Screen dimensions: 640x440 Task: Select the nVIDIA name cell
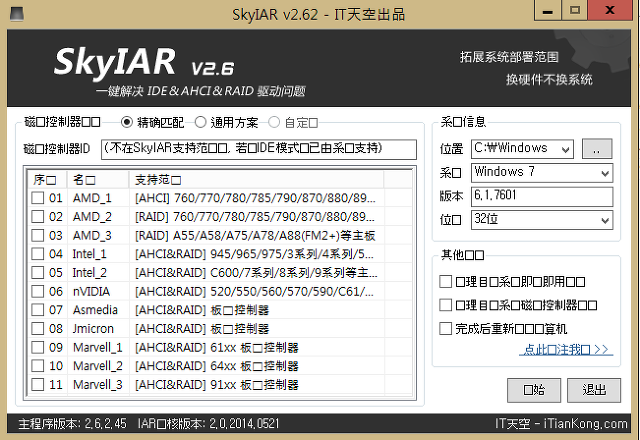pos(91,291)
